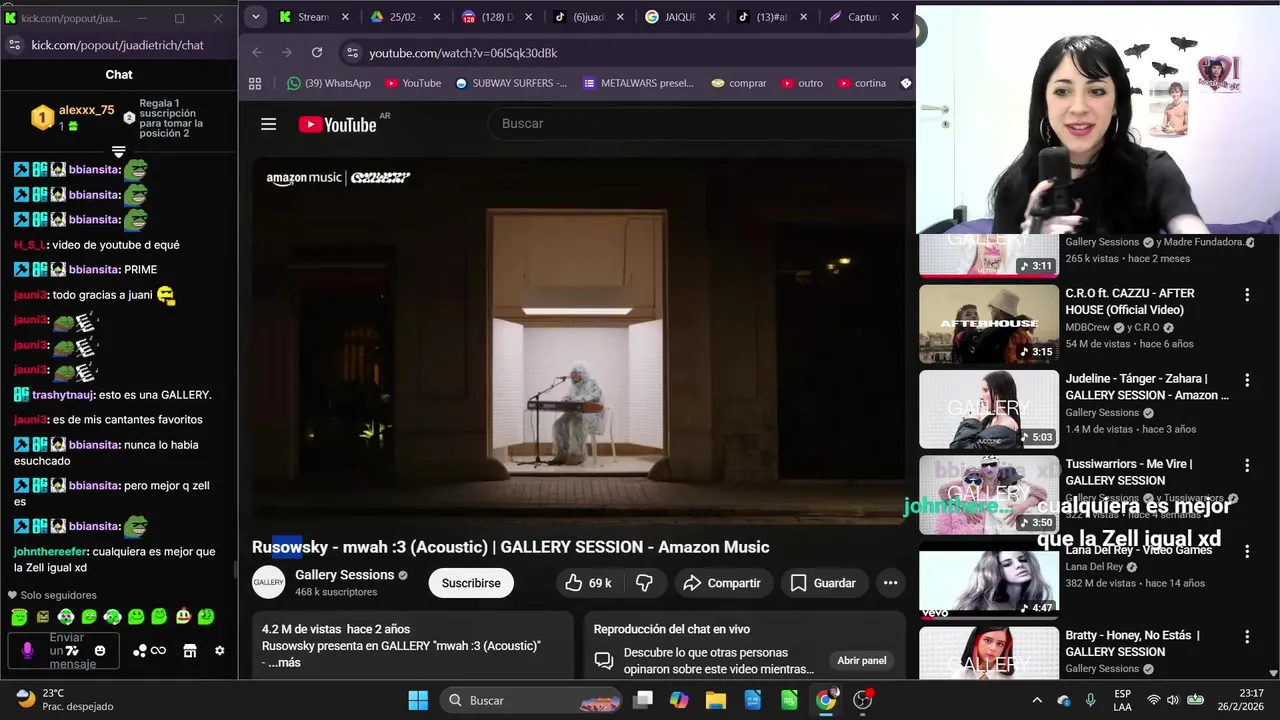Open the three-dots more actions button
The width and height of the screenshot is (1280, 720).
pyautogui.click(x=890, y=583)
